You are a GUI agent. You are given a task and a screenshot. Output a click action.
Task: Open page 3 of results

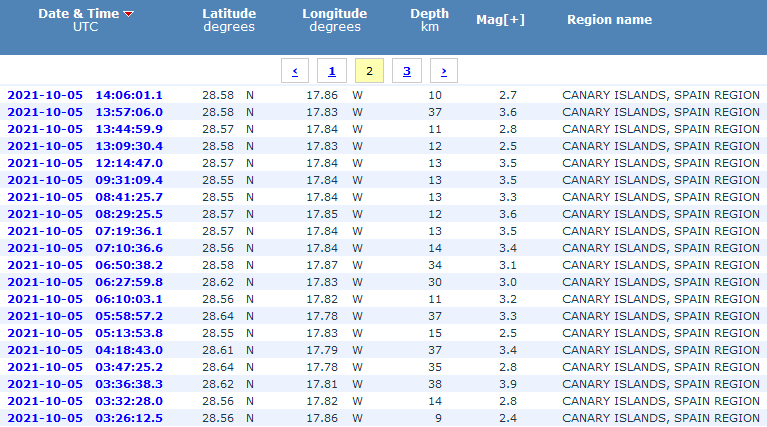(406, 71)
